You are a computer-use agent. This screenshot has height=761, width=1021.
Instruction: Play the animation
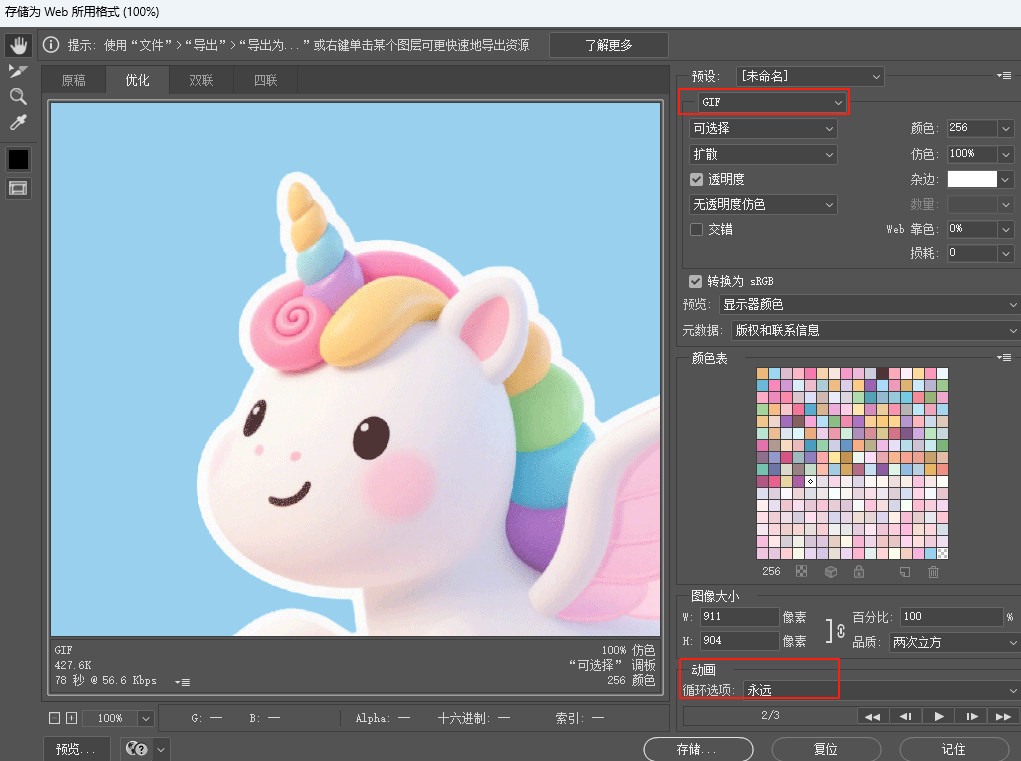[938, 717]
